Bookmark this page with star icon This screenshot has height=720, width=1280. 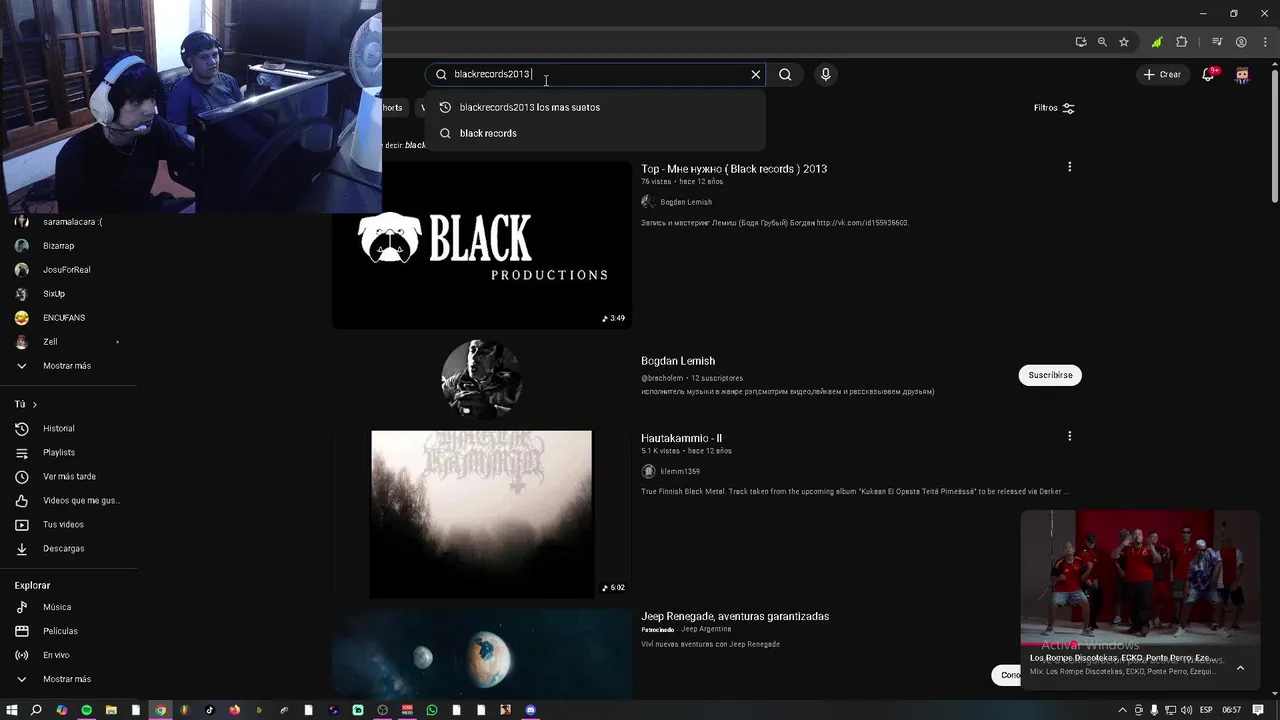point(1124,42)
